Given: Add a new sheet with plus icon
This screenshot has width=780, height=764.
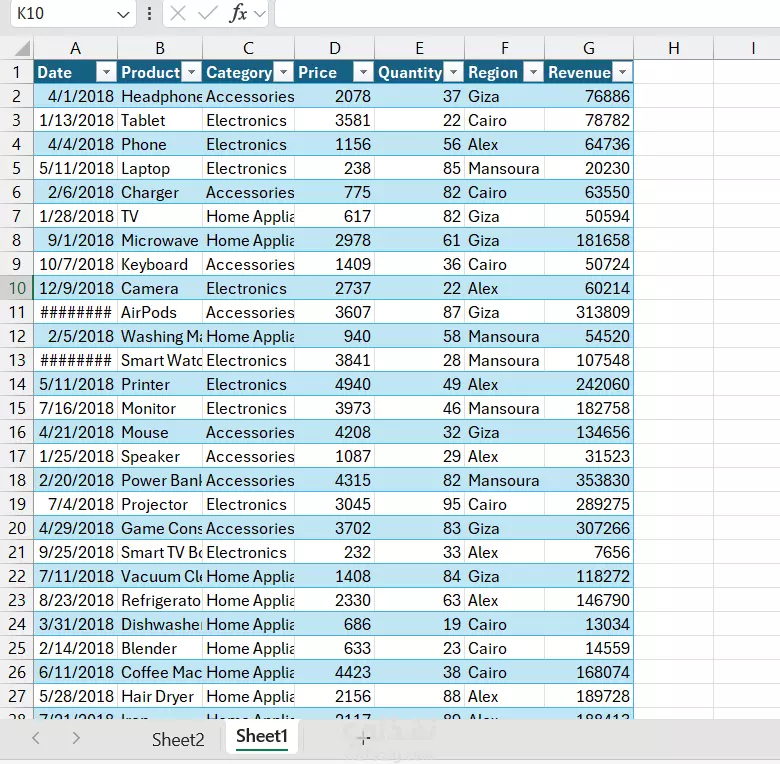Looking at the screenshot, I should click(x=364, y=739).
